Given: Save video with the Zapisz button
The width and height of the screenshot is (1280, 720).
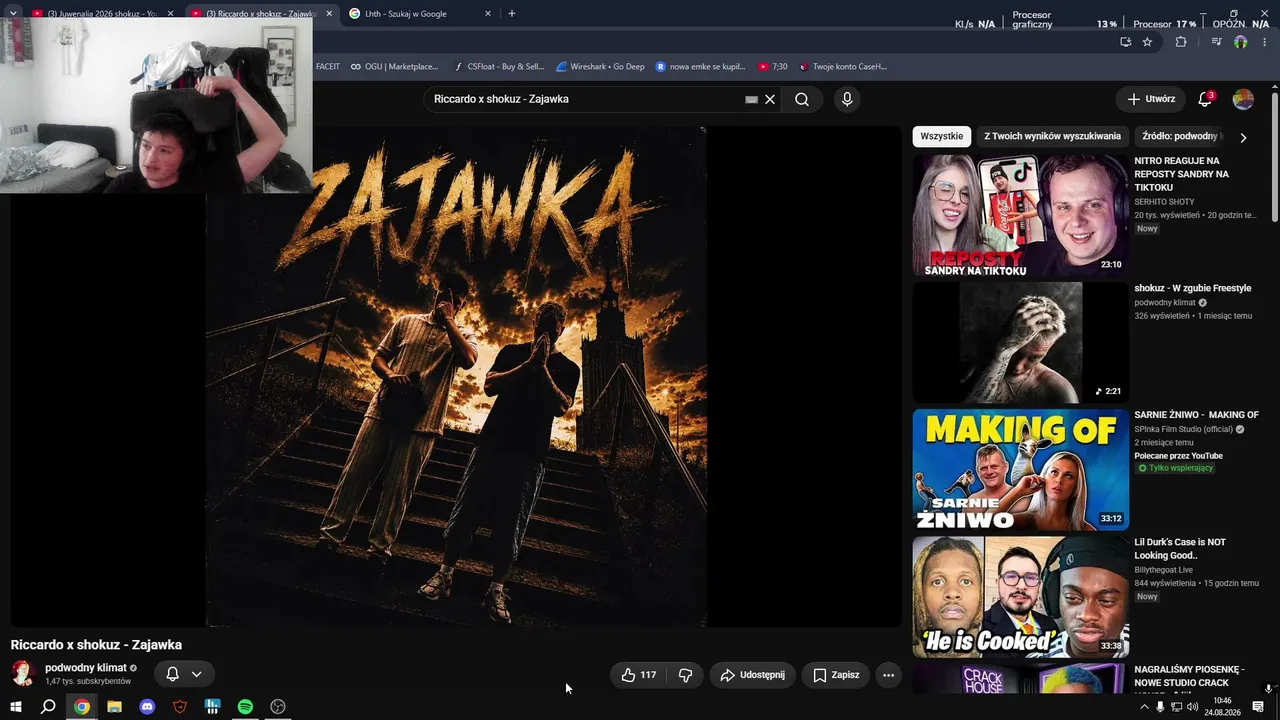Looking at the screenshot, I should point(836,675).
